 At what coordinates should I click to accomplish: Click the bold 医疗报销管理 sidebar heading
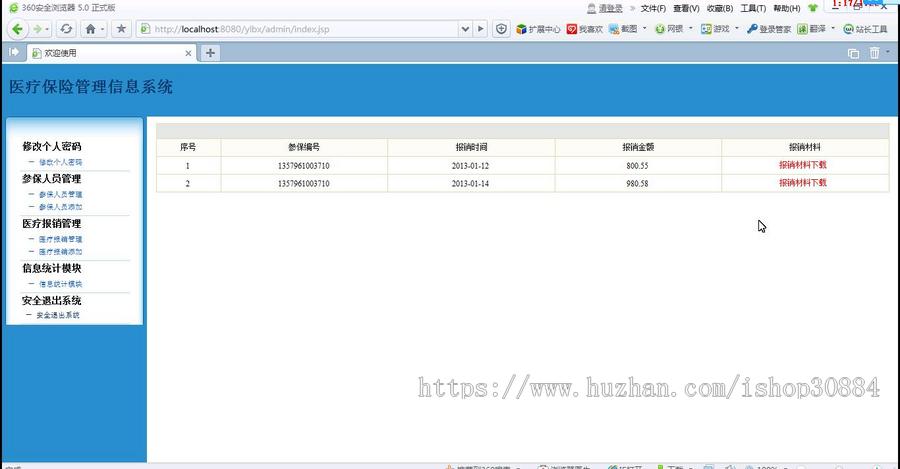pos(52,223)
